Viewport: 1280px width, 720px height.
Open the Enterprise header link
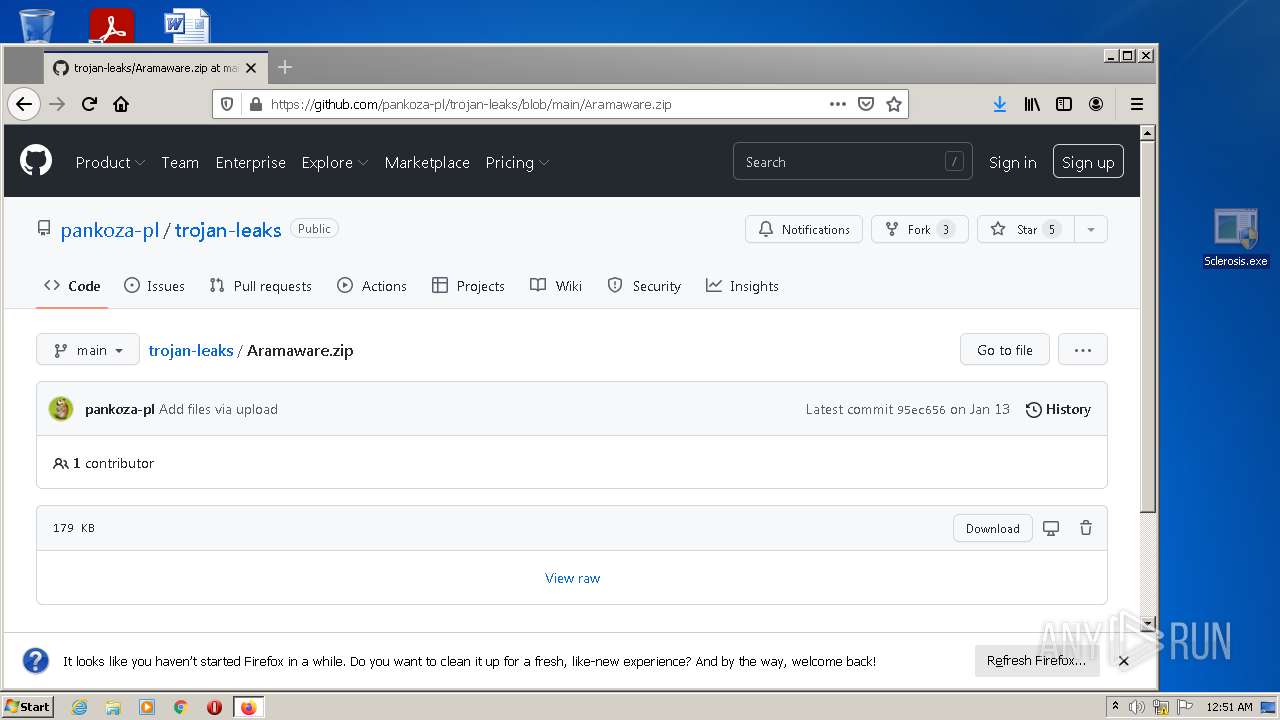tap(251, 162)
